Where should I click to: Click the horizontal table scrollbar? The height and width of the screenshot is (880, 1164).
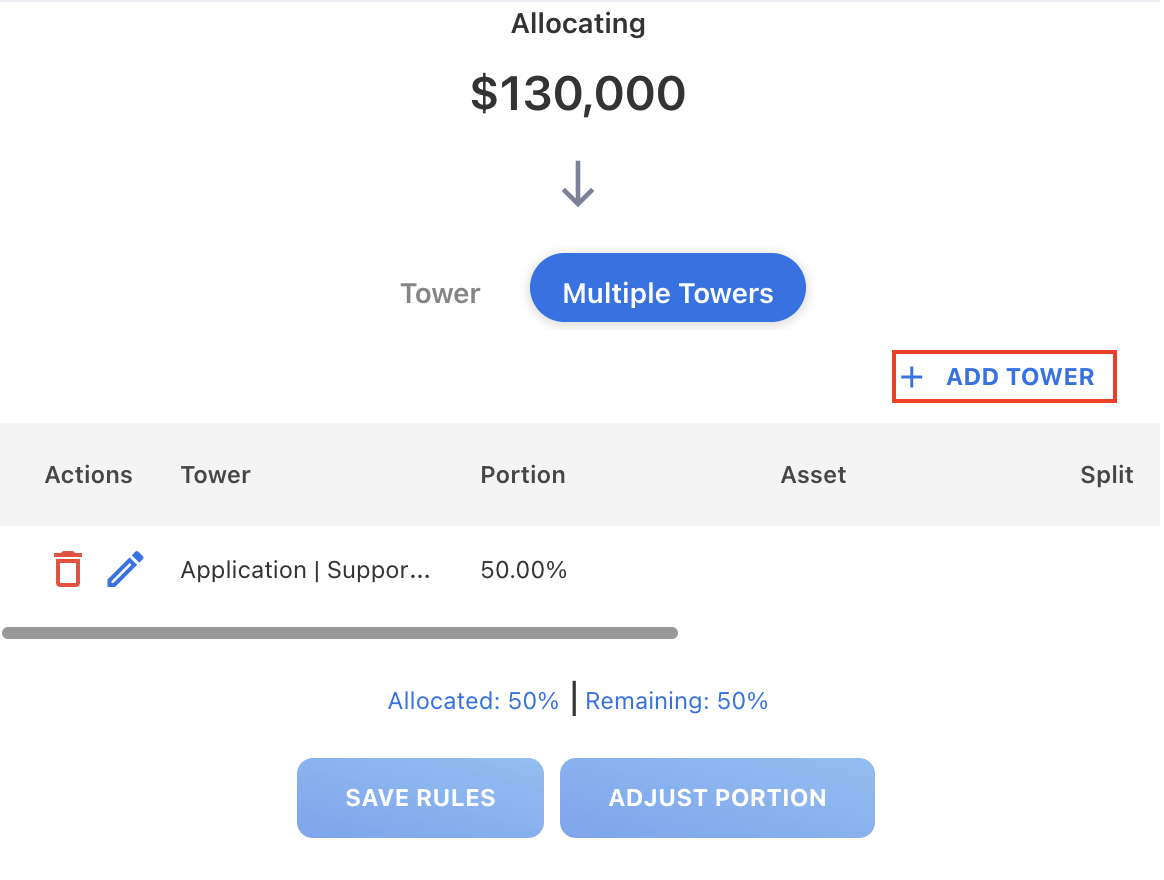coord(340,633)
